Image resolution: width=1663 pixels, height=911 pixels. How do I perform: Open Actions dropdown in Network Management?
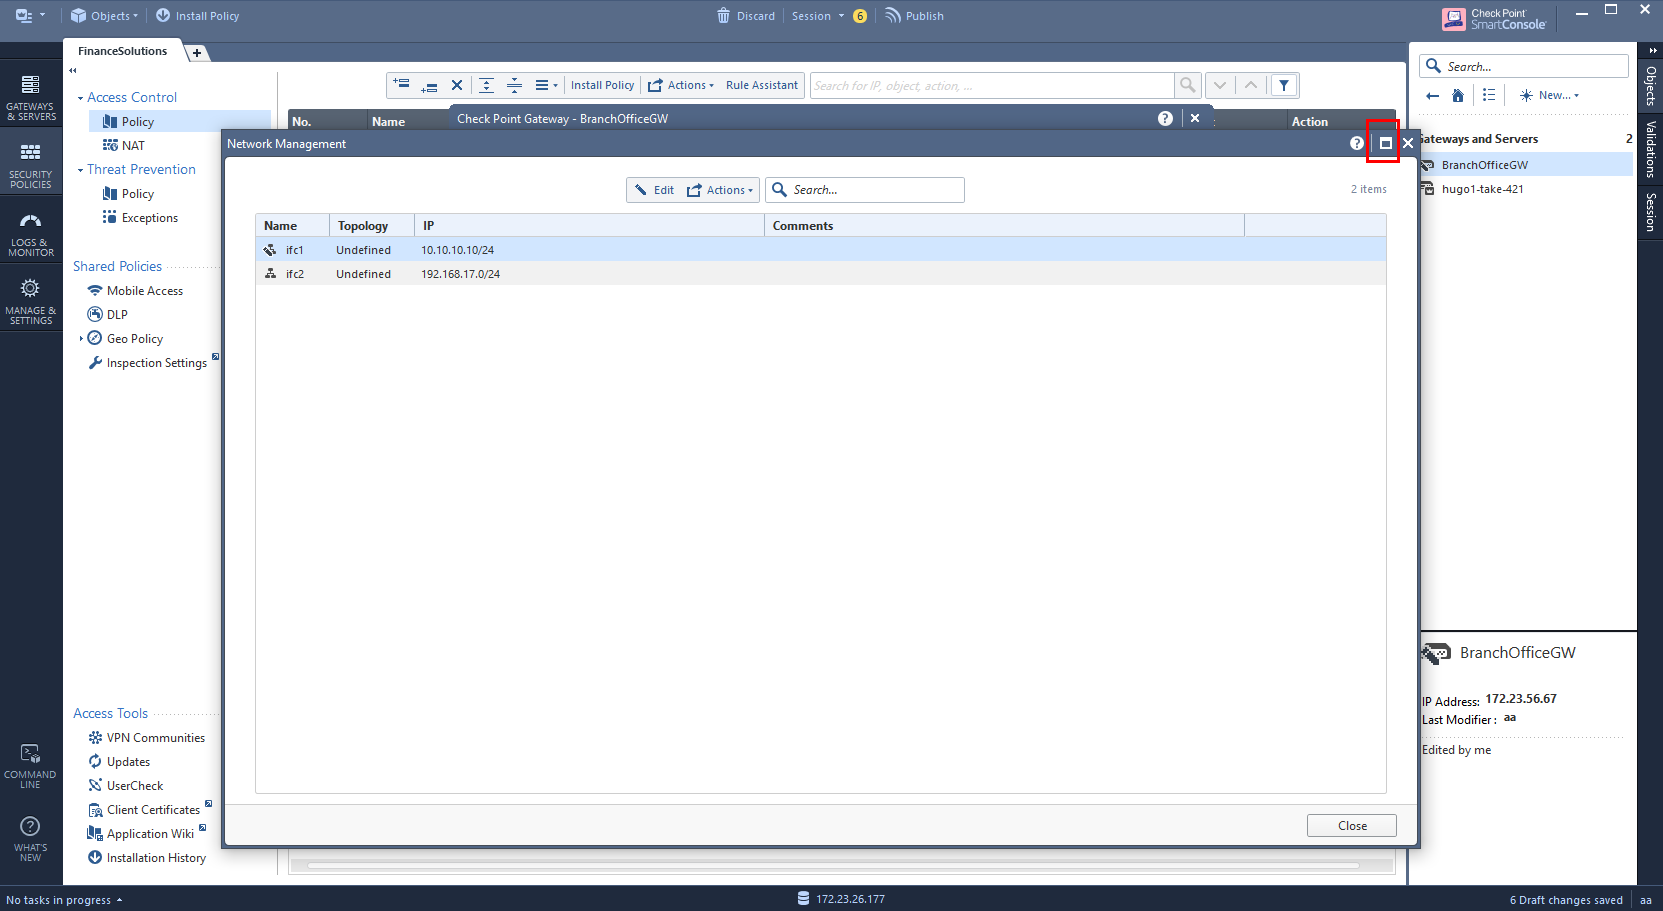(x=720, y=190)
